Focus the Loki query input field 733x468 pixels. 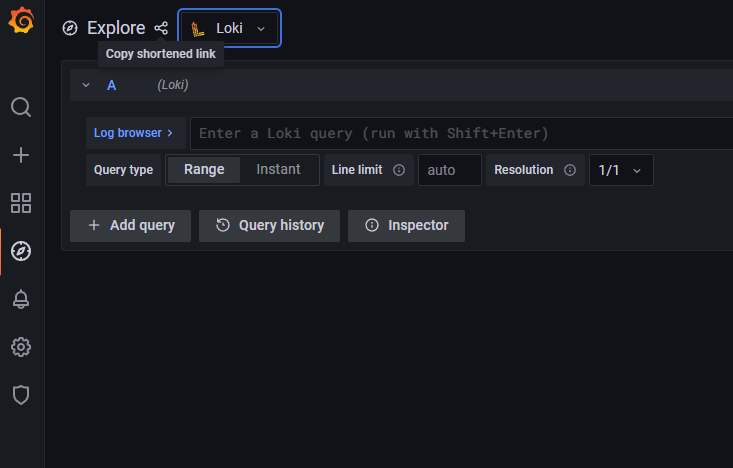pyautogui.click(x=462, y=133)
